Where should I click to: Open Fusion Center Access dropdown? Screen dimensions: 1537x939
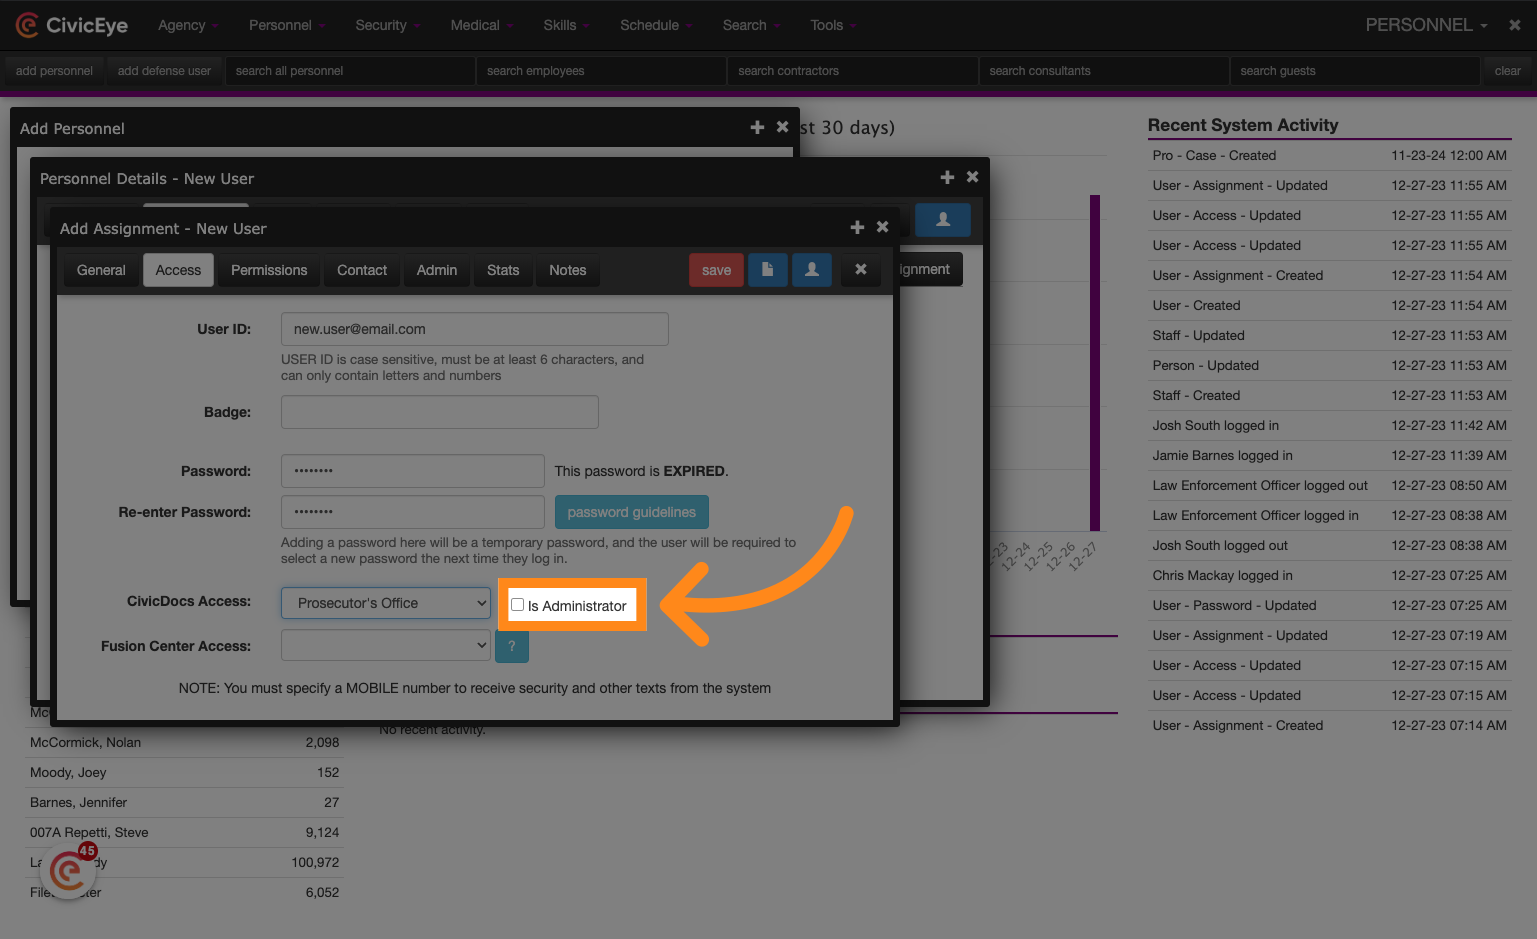pos(386,645)
